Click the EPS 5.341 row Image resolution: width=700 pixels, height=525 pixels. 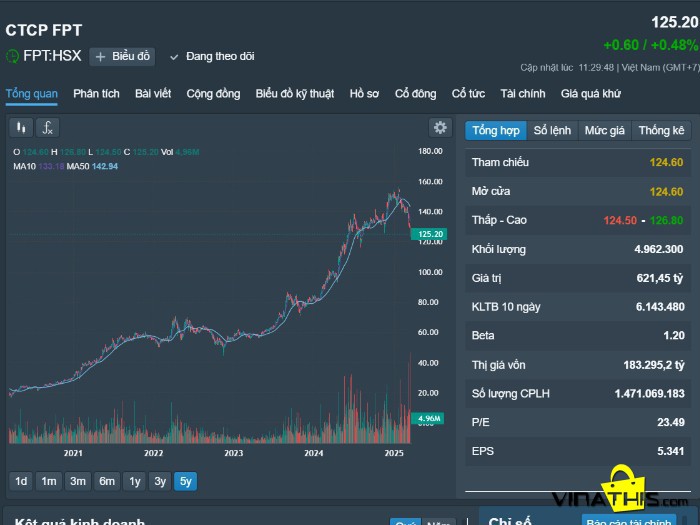click(x=578, y=451)
